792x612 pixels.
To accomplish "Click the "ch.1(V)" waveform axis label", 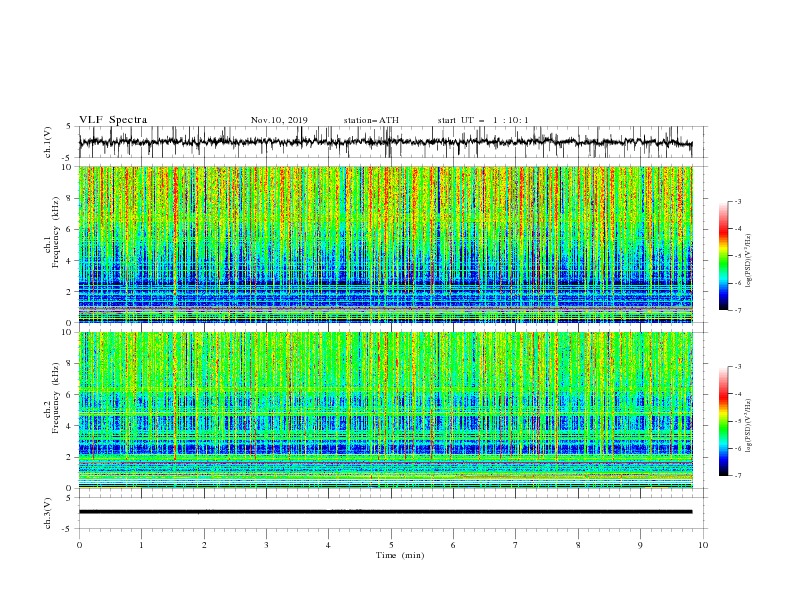I will pyautogui.click(x=48, y=142).
